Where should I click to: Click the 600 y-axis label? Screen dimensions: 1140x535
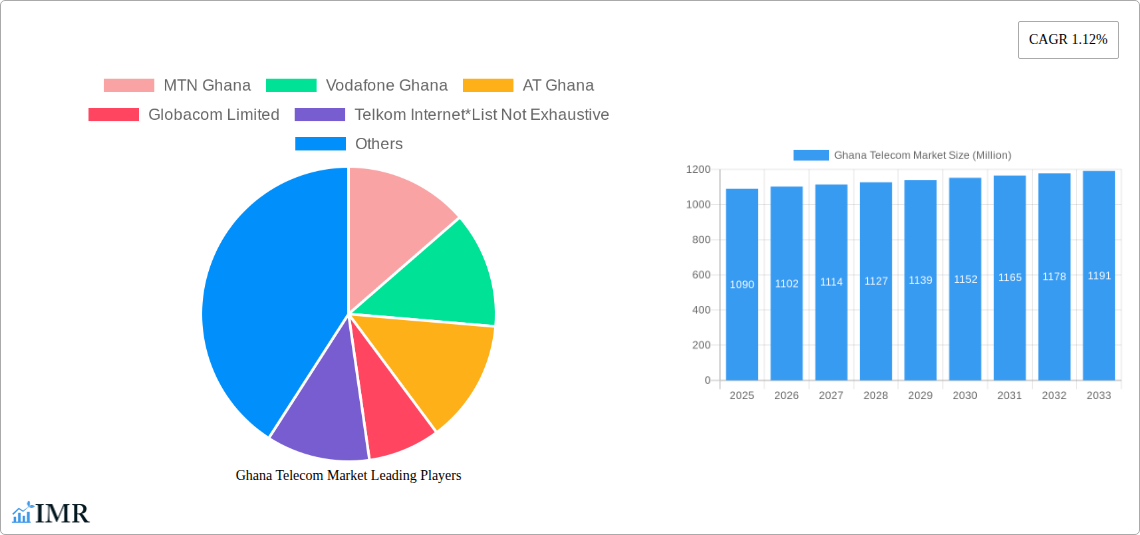pos(702,275)
